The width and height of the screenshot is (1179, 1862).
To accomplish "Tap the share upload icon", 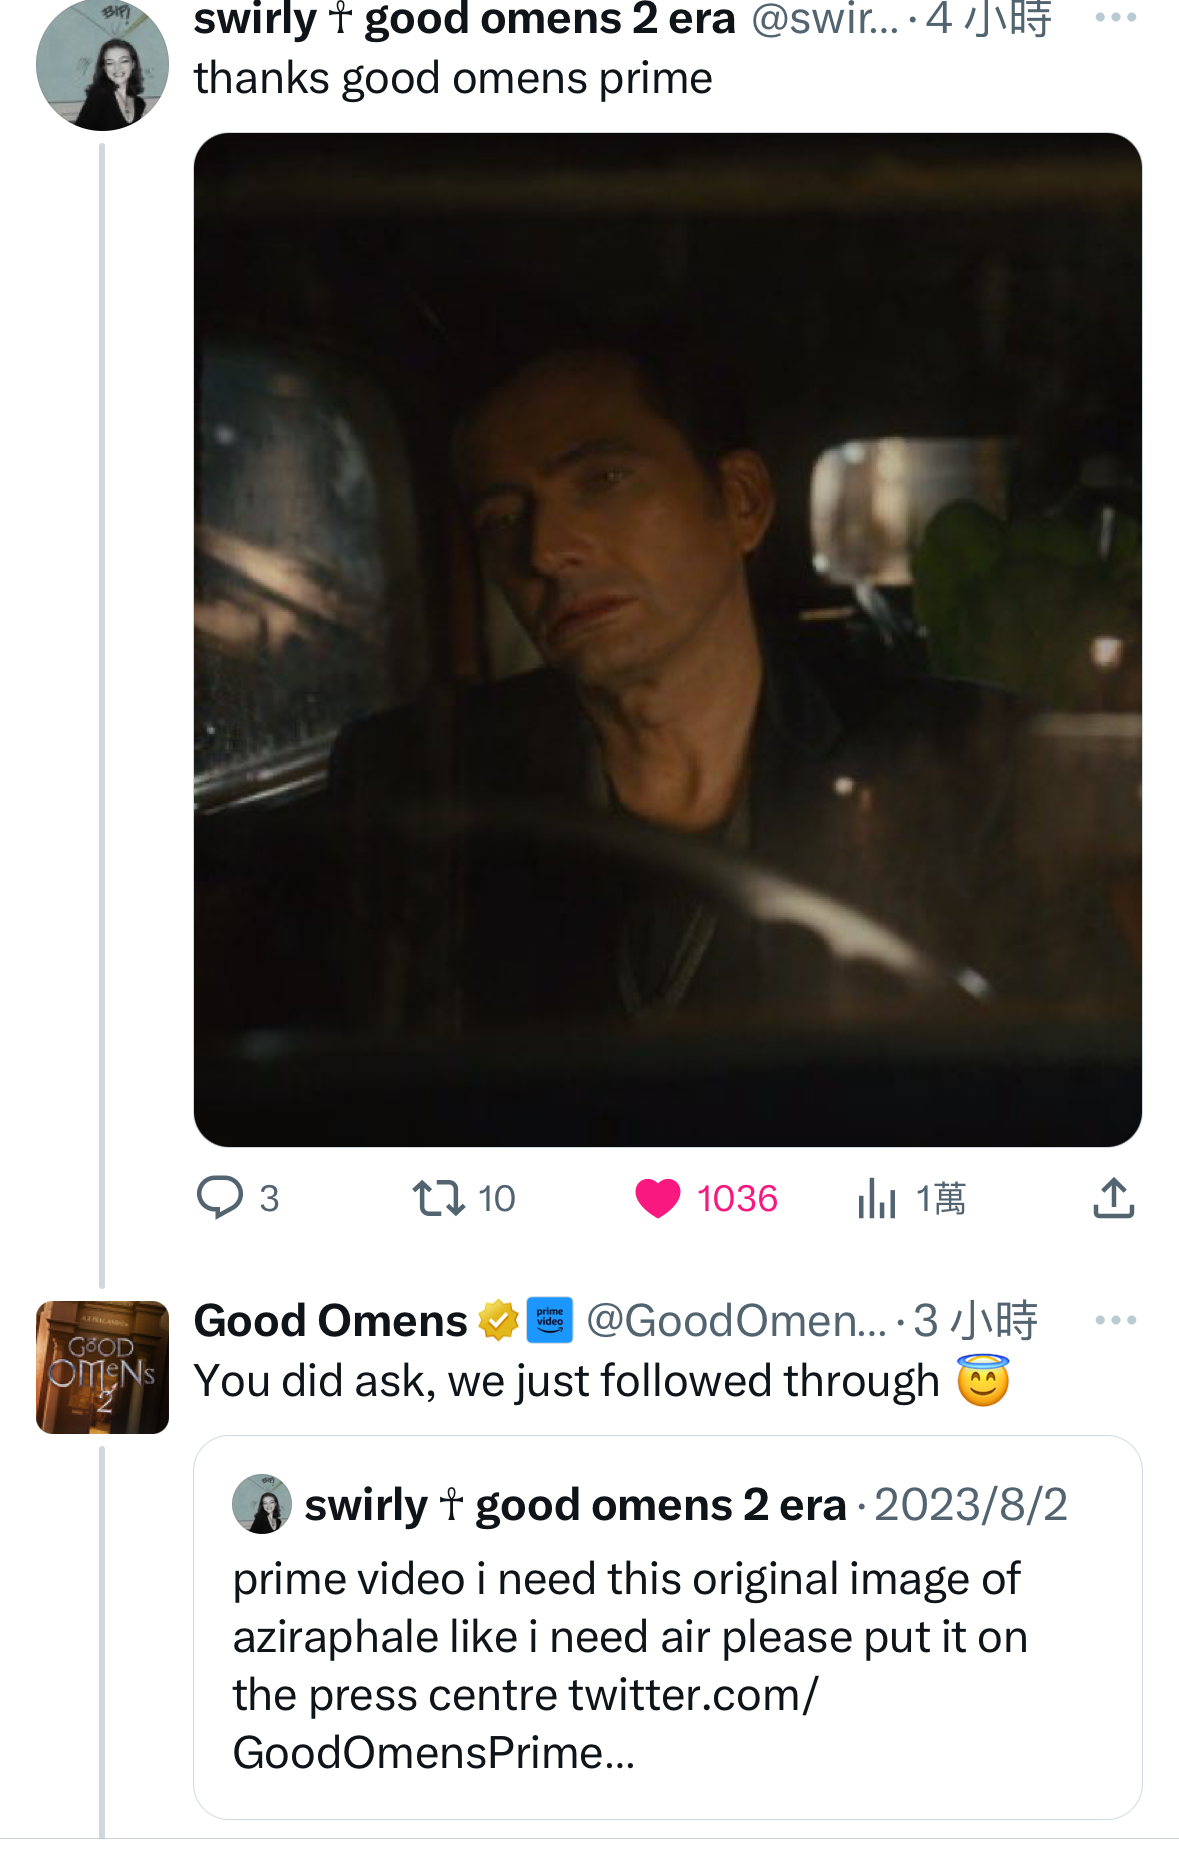I will (1113, 1197).
